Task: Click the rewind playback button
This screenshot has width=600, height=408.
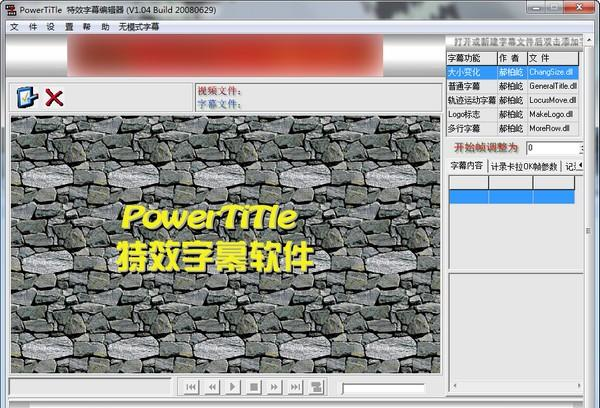Action: [x=212, y=387]
